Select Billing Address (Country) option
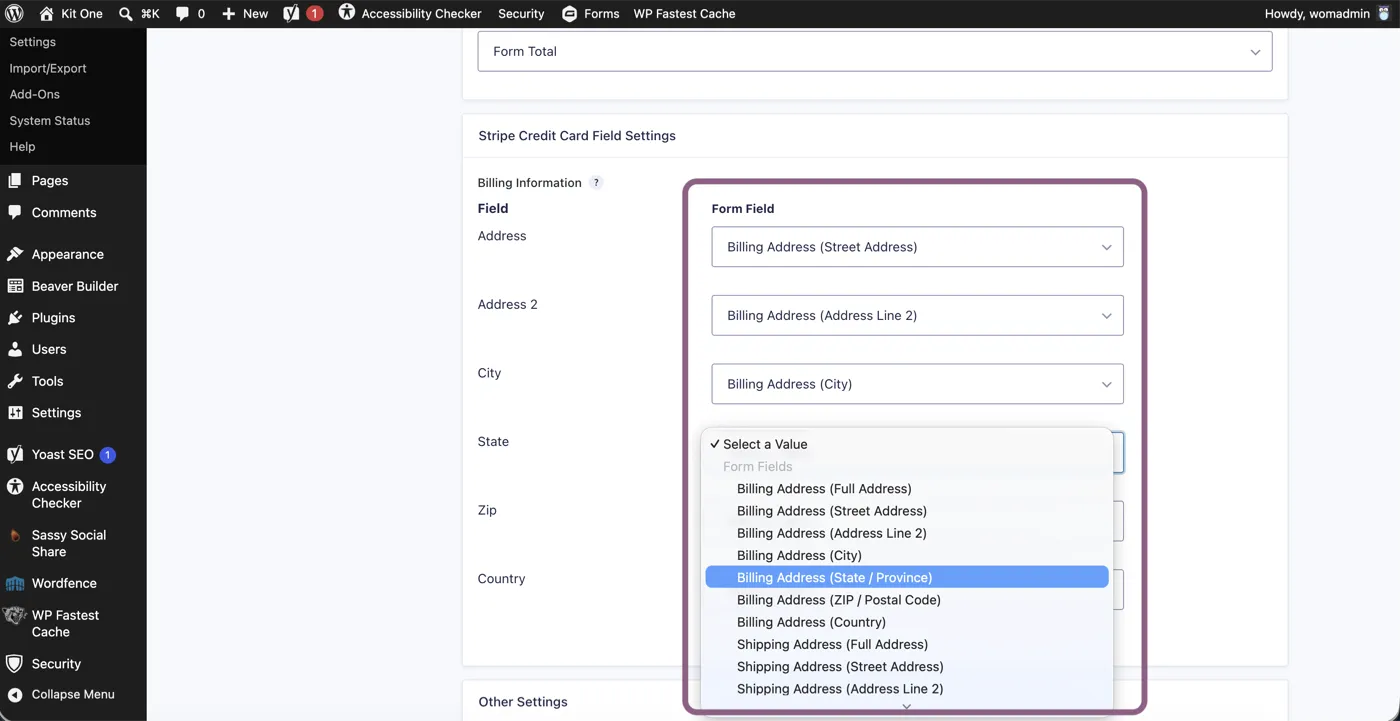 (907, 622)
